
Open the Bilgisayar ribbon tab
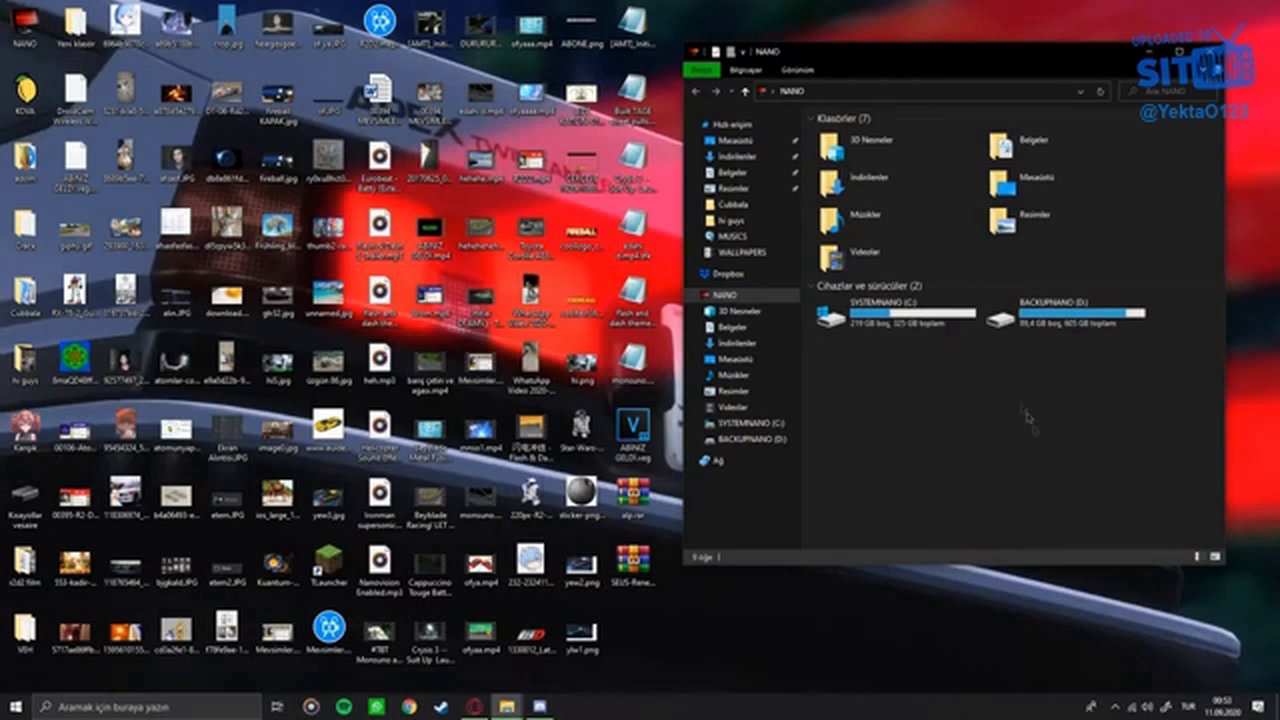coord(745,70)
